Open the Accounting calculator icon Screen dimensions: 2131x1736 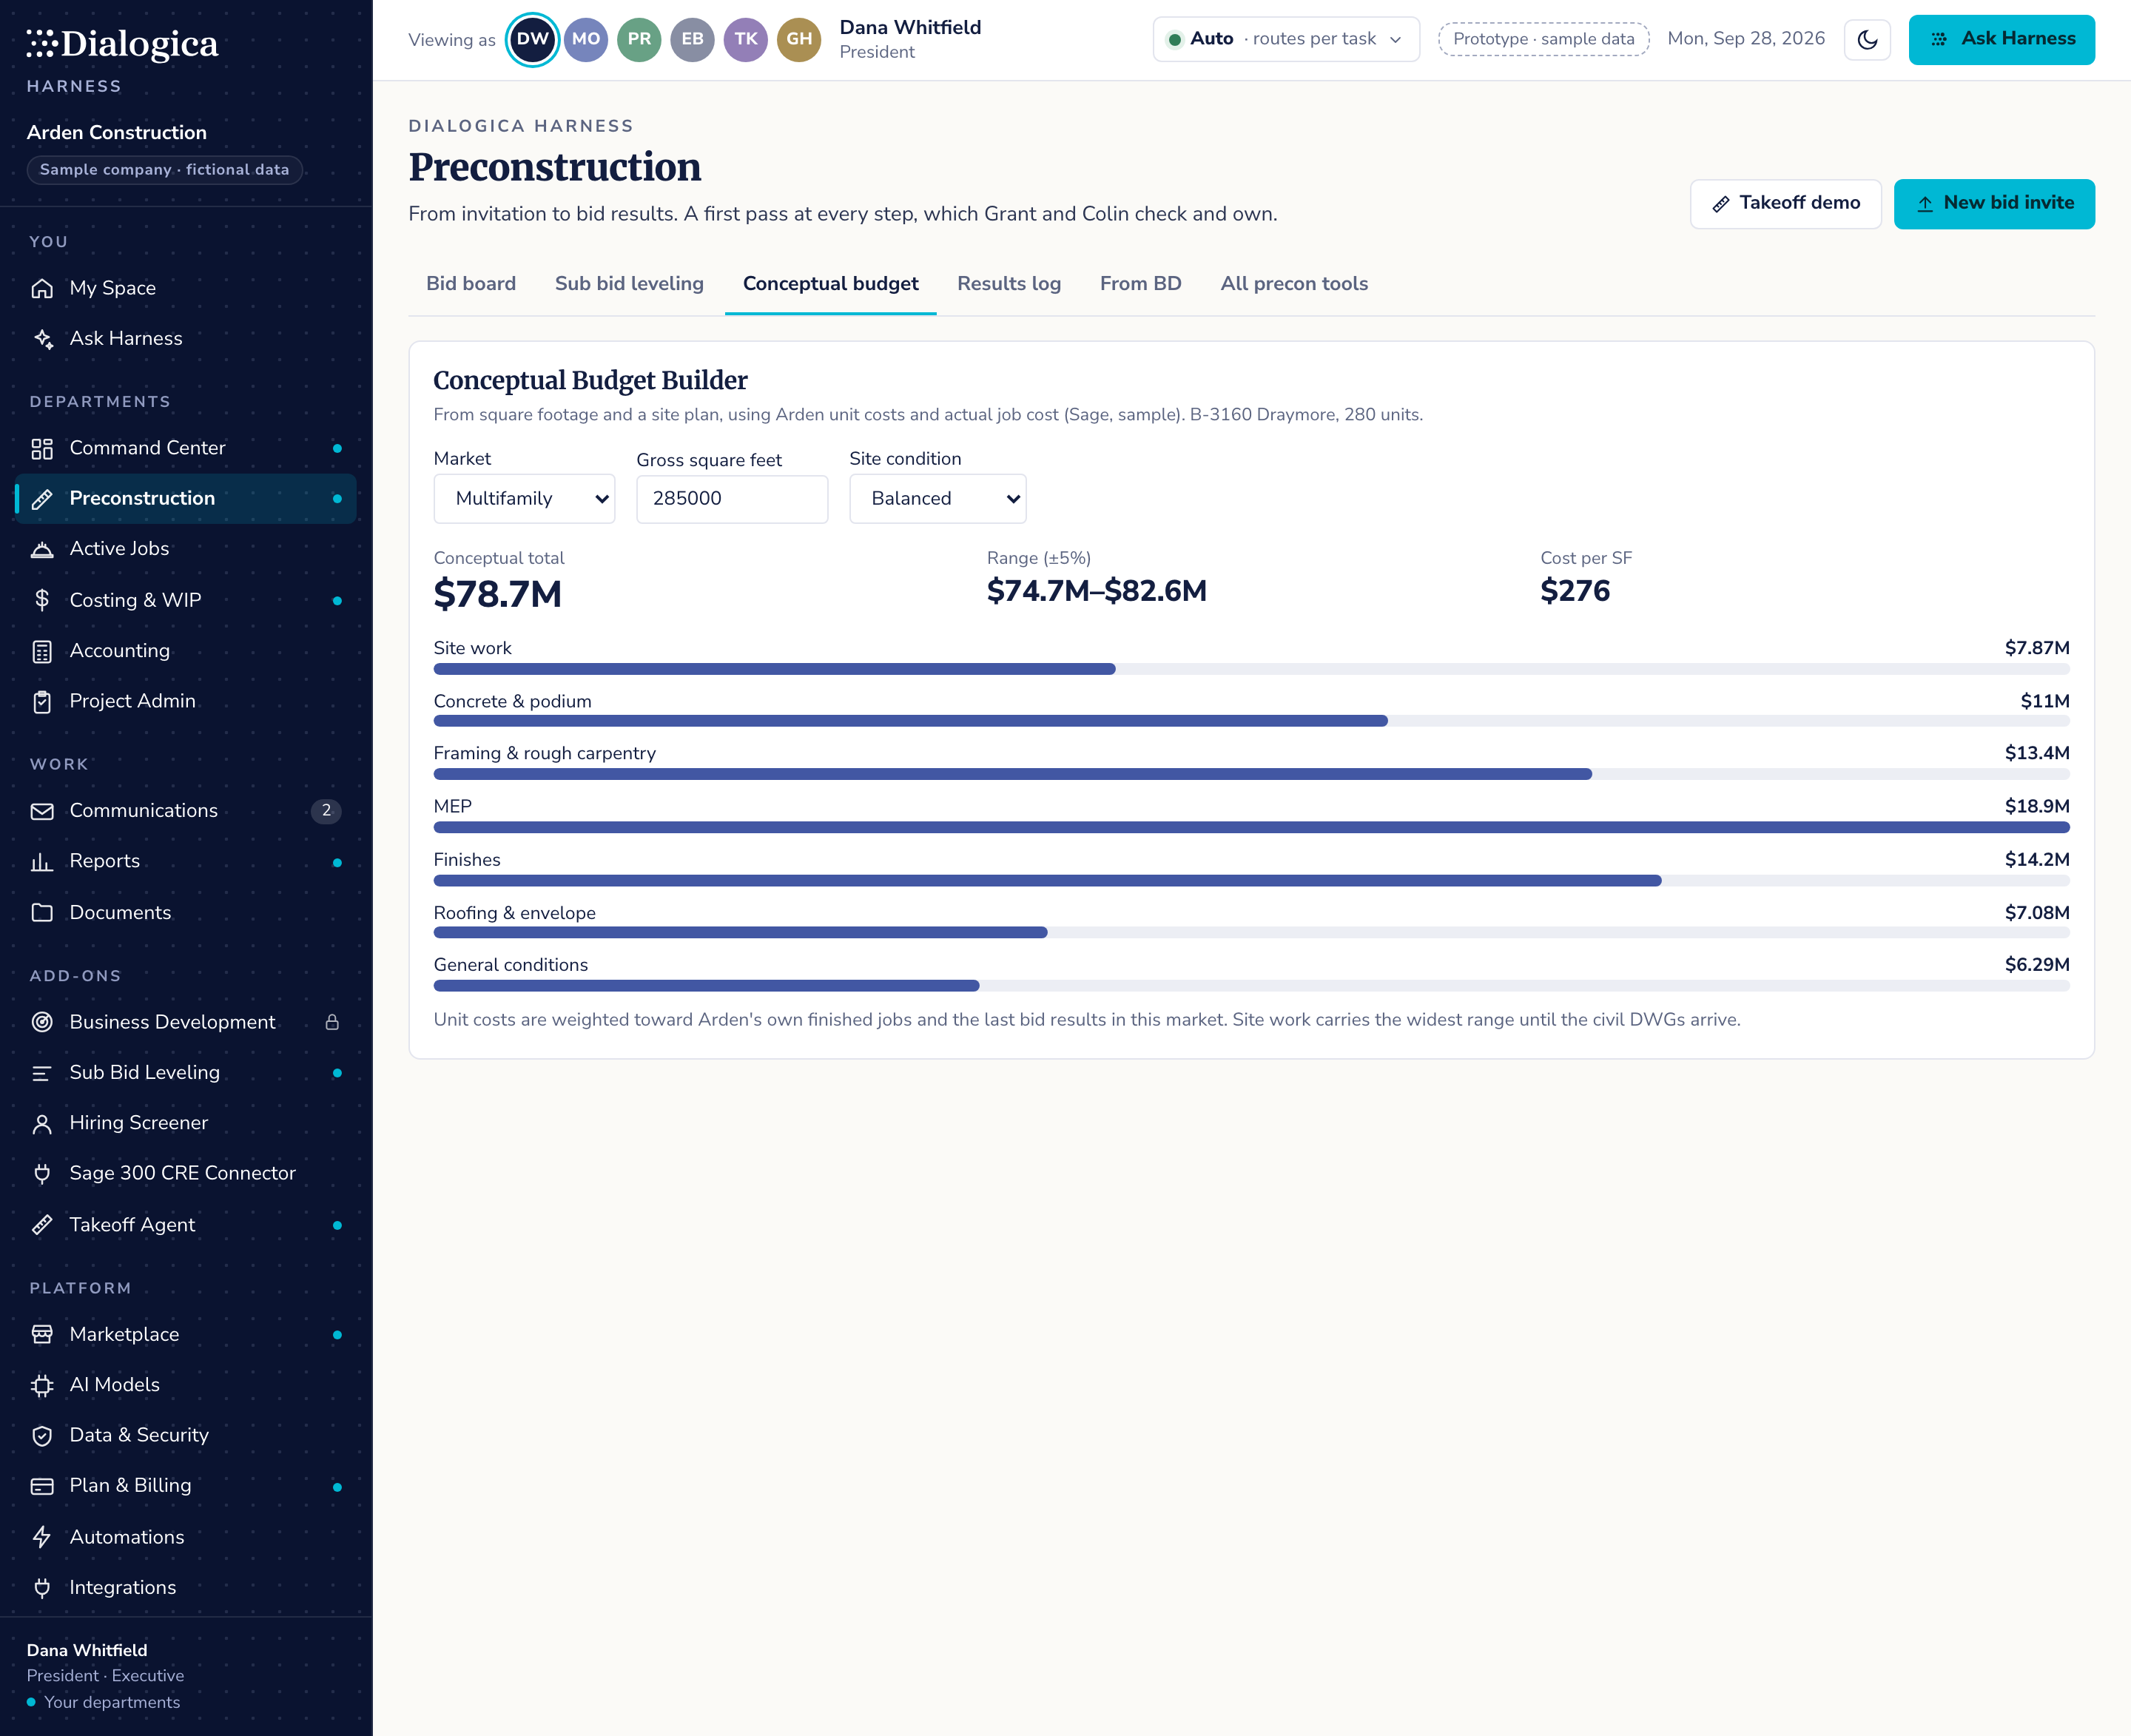(x=42, y=651)
